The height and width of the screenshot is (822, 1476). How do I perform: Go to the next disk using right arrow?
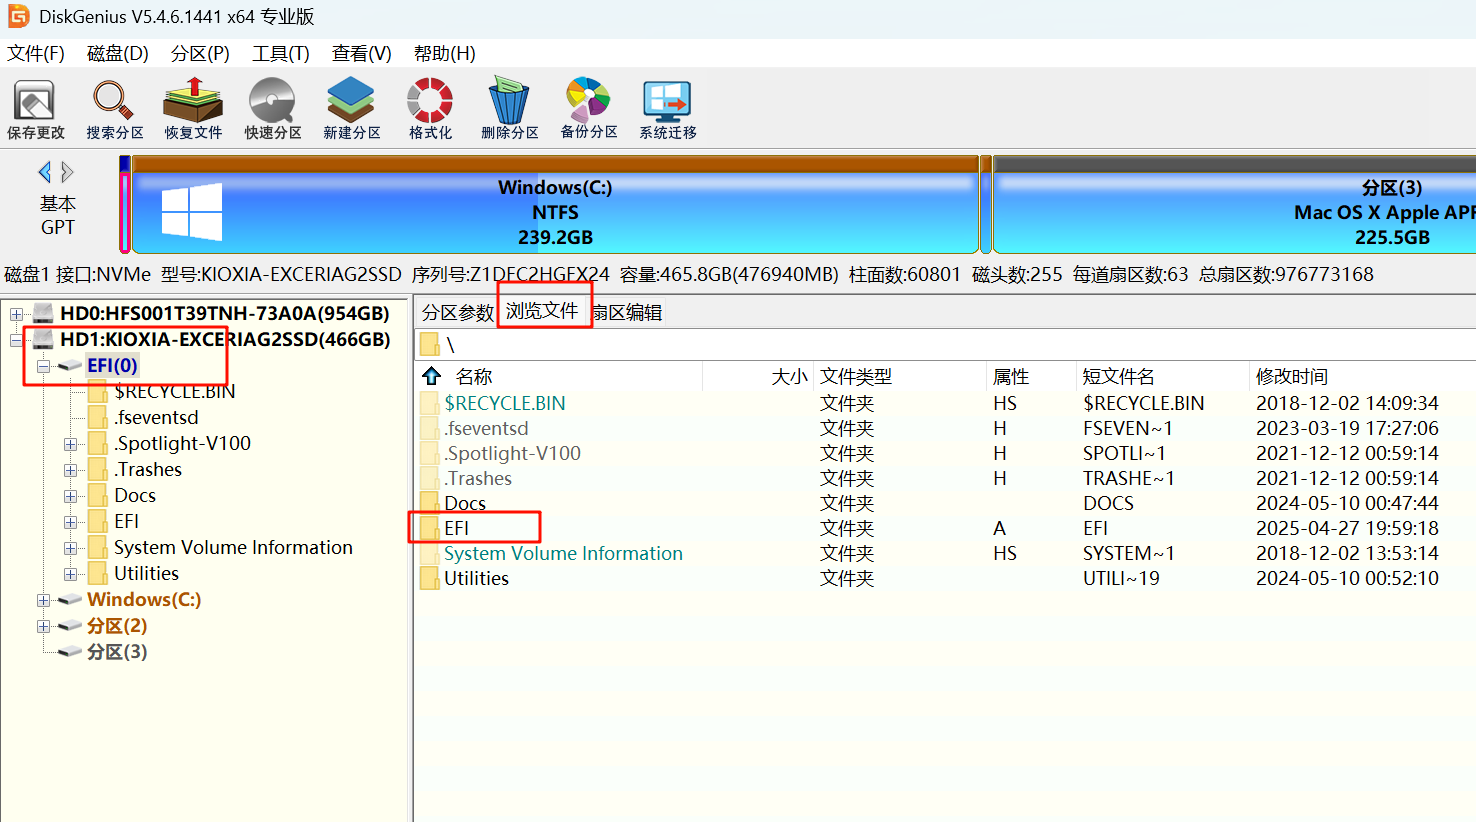click(x=67, y=172)
